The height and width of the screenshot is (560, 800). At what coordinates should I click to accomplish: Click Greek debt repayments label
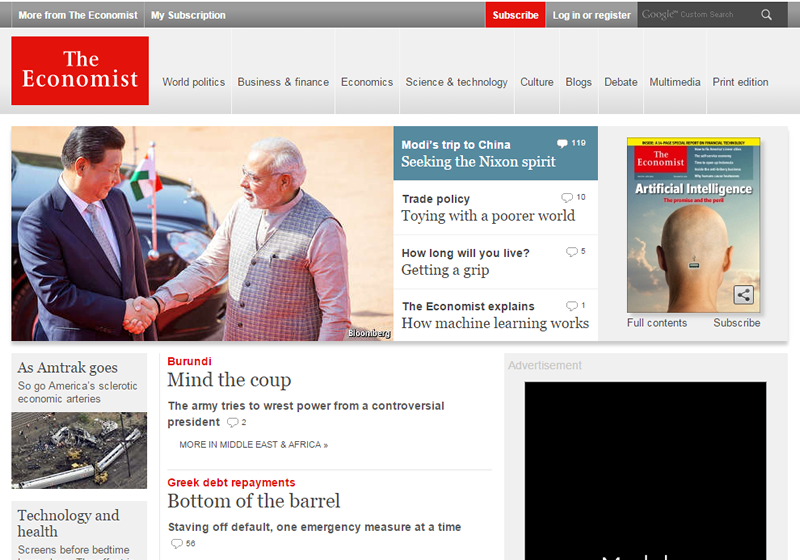pos(231,482)
